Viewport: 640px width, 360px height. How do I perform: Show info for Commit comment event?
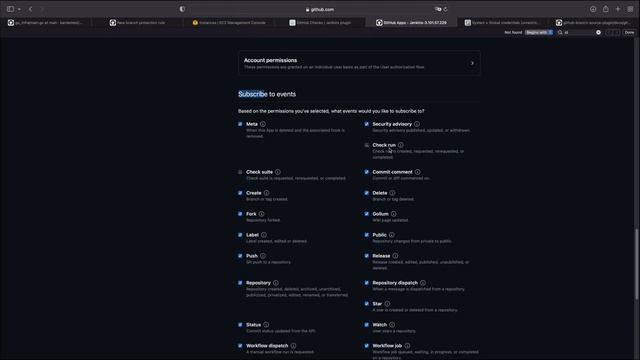point(418,172)
